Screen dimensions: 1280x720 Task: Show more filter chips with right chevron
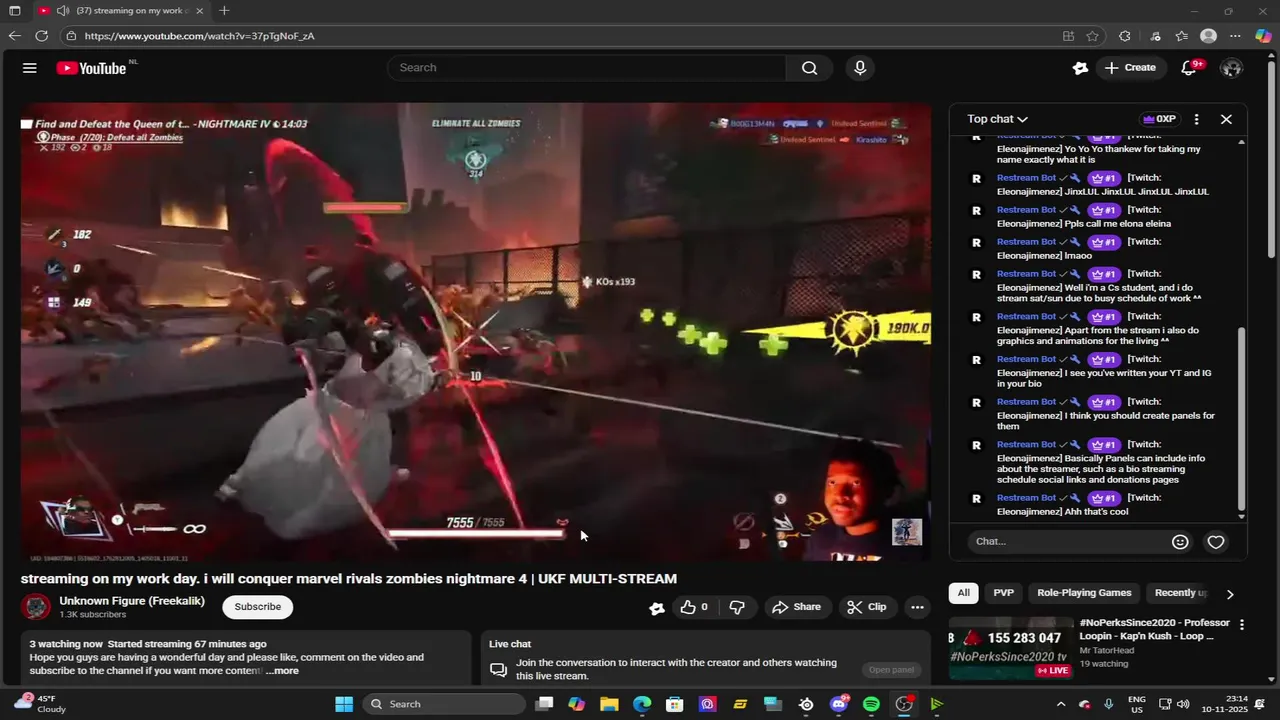[x=1230, y=594]
